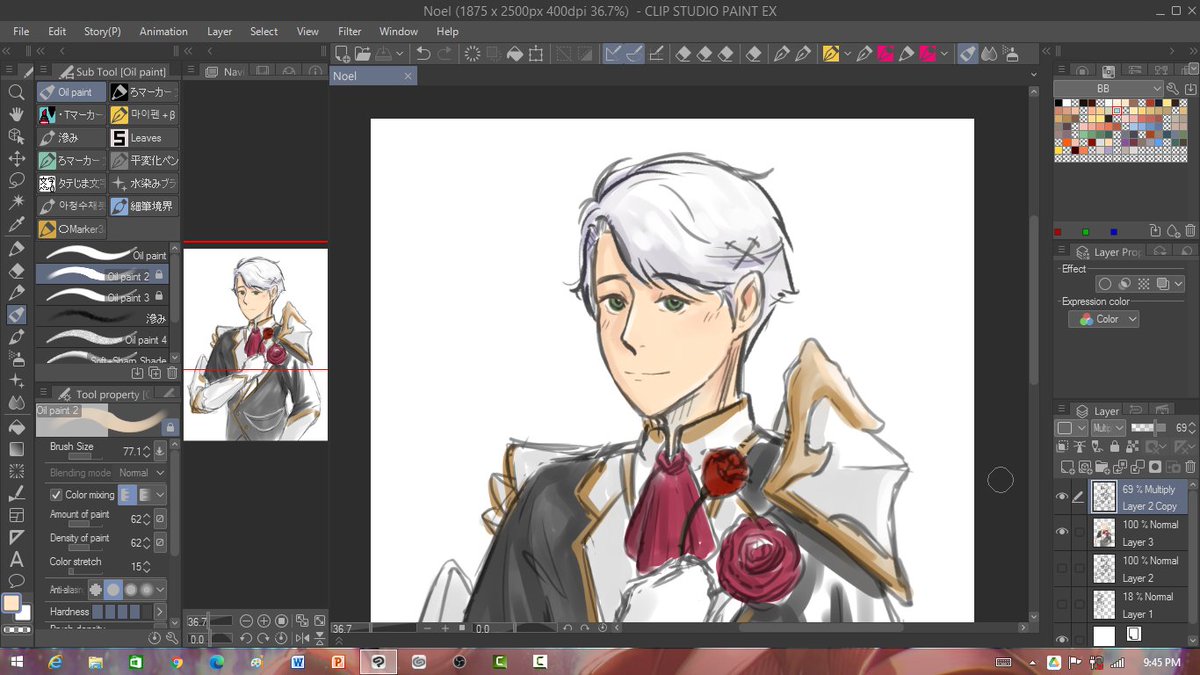The height and width of the screenshot is (675, 1200).
Task: Toggle lock on Oil paint 2 preview
Action: click(x=170, y=427)
